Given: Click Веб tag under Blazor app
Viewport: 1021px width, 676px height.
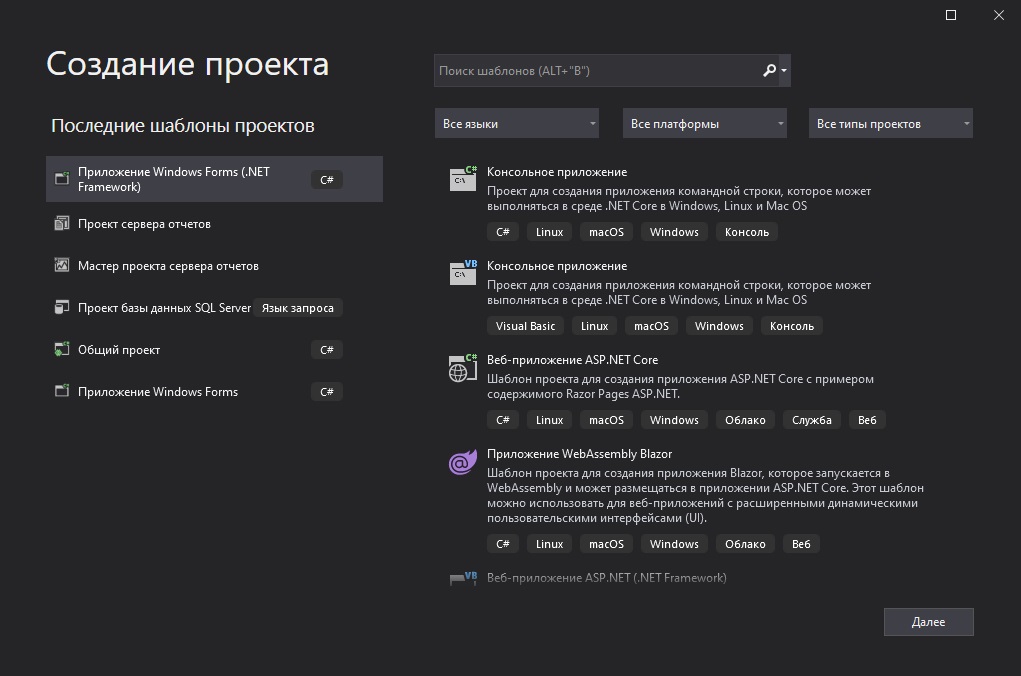Looking at the screenshot, I should point(801,544).
